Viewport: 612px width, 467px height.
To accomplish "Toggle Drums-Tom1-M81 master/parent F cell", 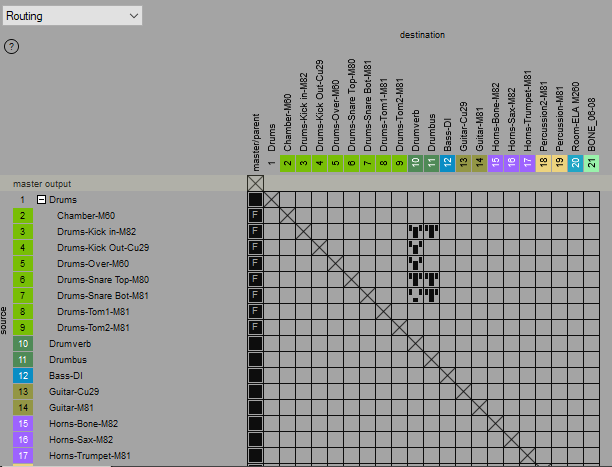I will 256,312.
